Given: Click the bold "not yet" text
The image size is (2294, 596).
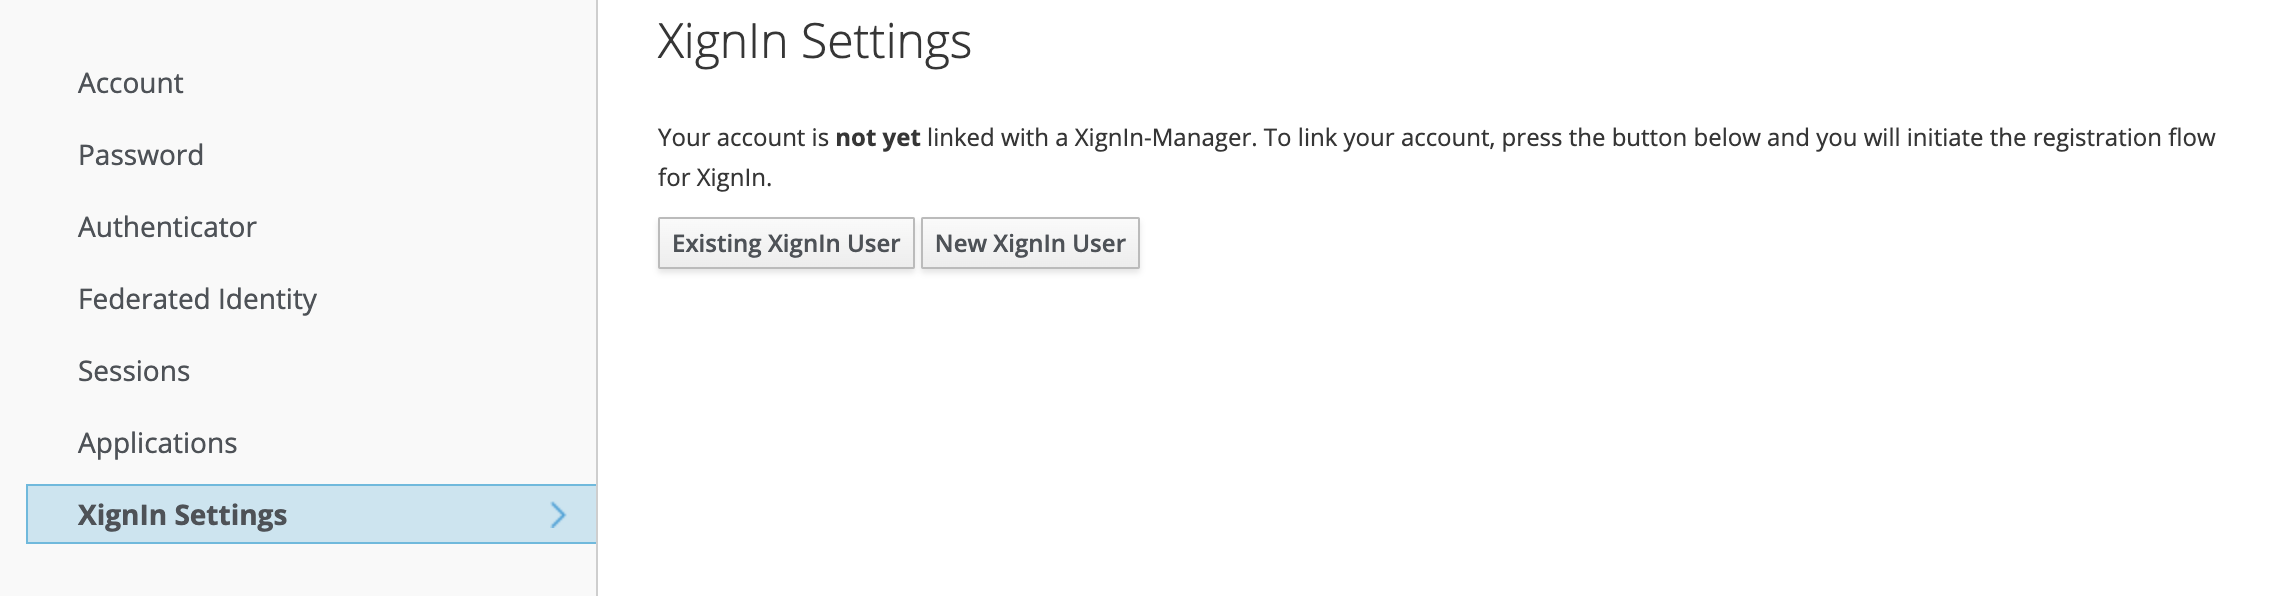Looking at the screenshot, I should coord(877,138).
